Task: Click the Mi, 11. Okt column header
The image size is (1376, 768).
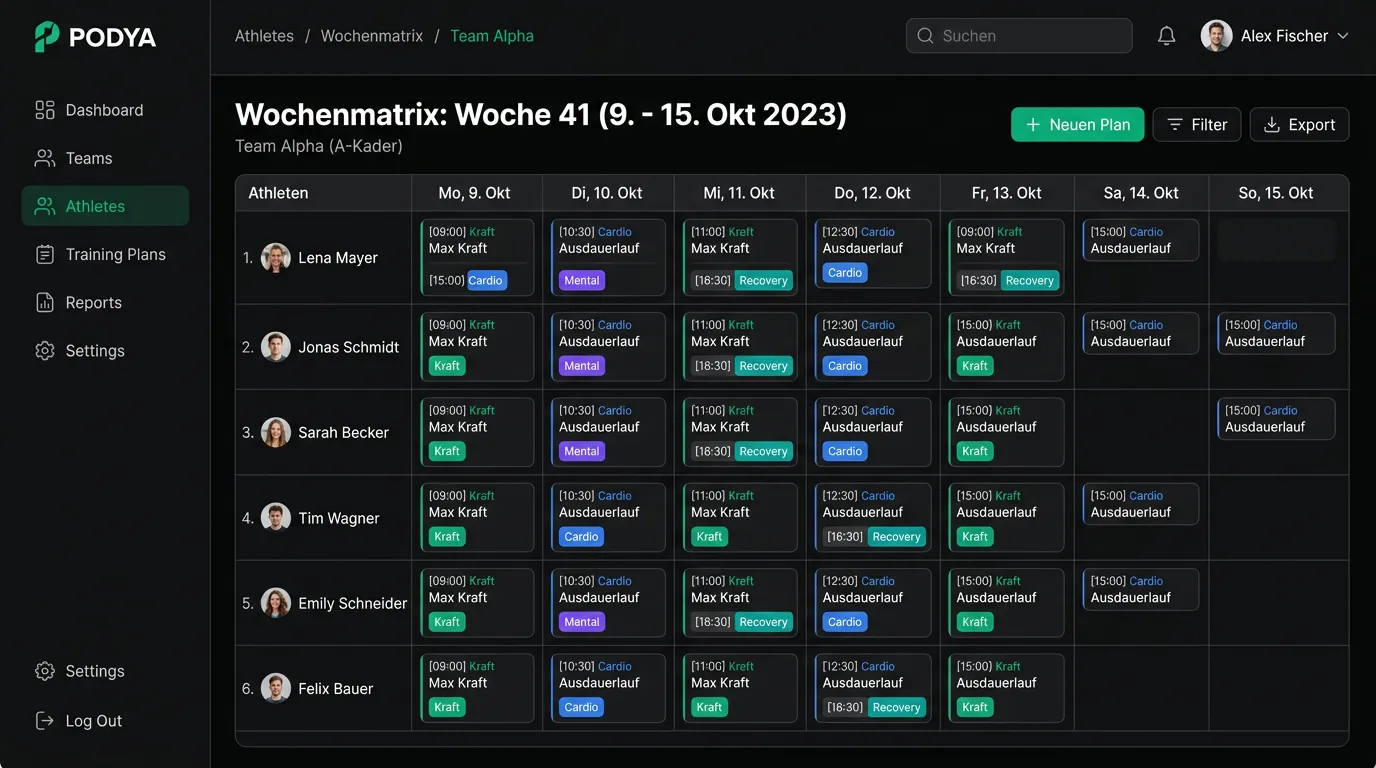Action: click(x=739, y=193)
